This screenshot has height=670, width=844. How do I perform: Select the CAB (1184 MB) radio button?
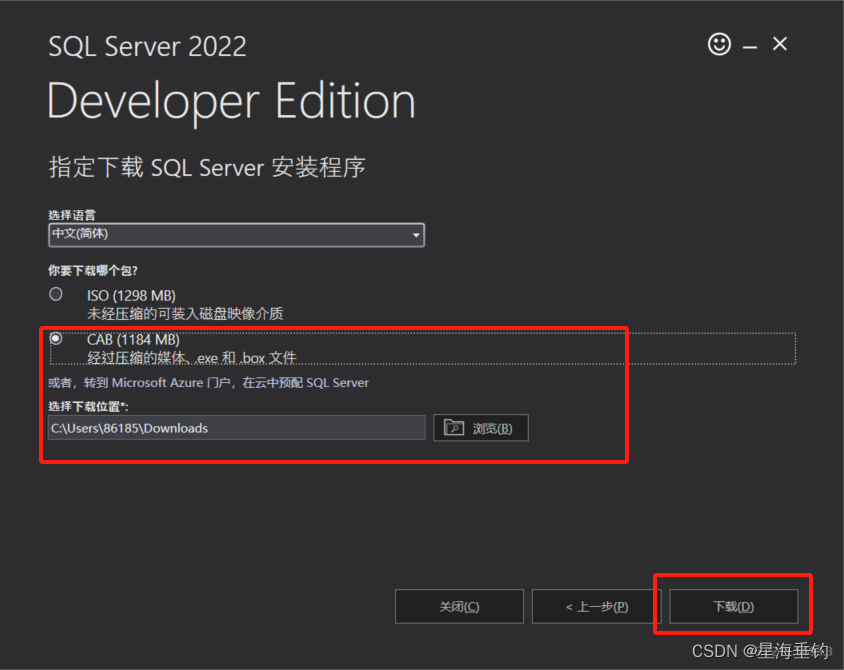(57, 339)
